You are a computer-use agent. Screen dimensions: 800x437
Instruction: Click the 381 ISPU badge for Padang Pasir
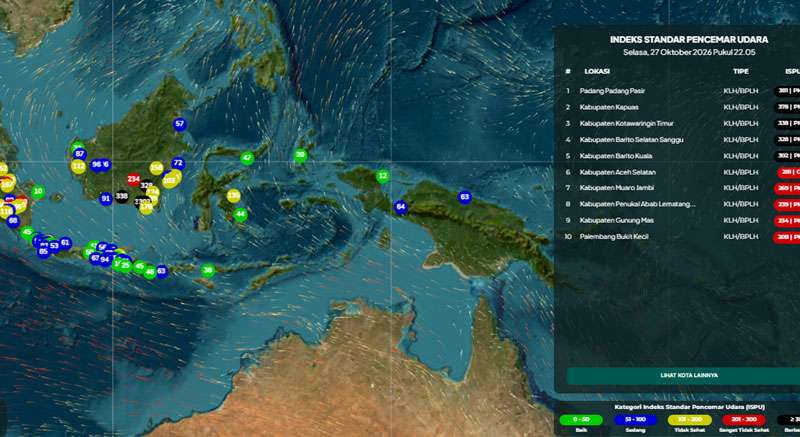[787, 91]
